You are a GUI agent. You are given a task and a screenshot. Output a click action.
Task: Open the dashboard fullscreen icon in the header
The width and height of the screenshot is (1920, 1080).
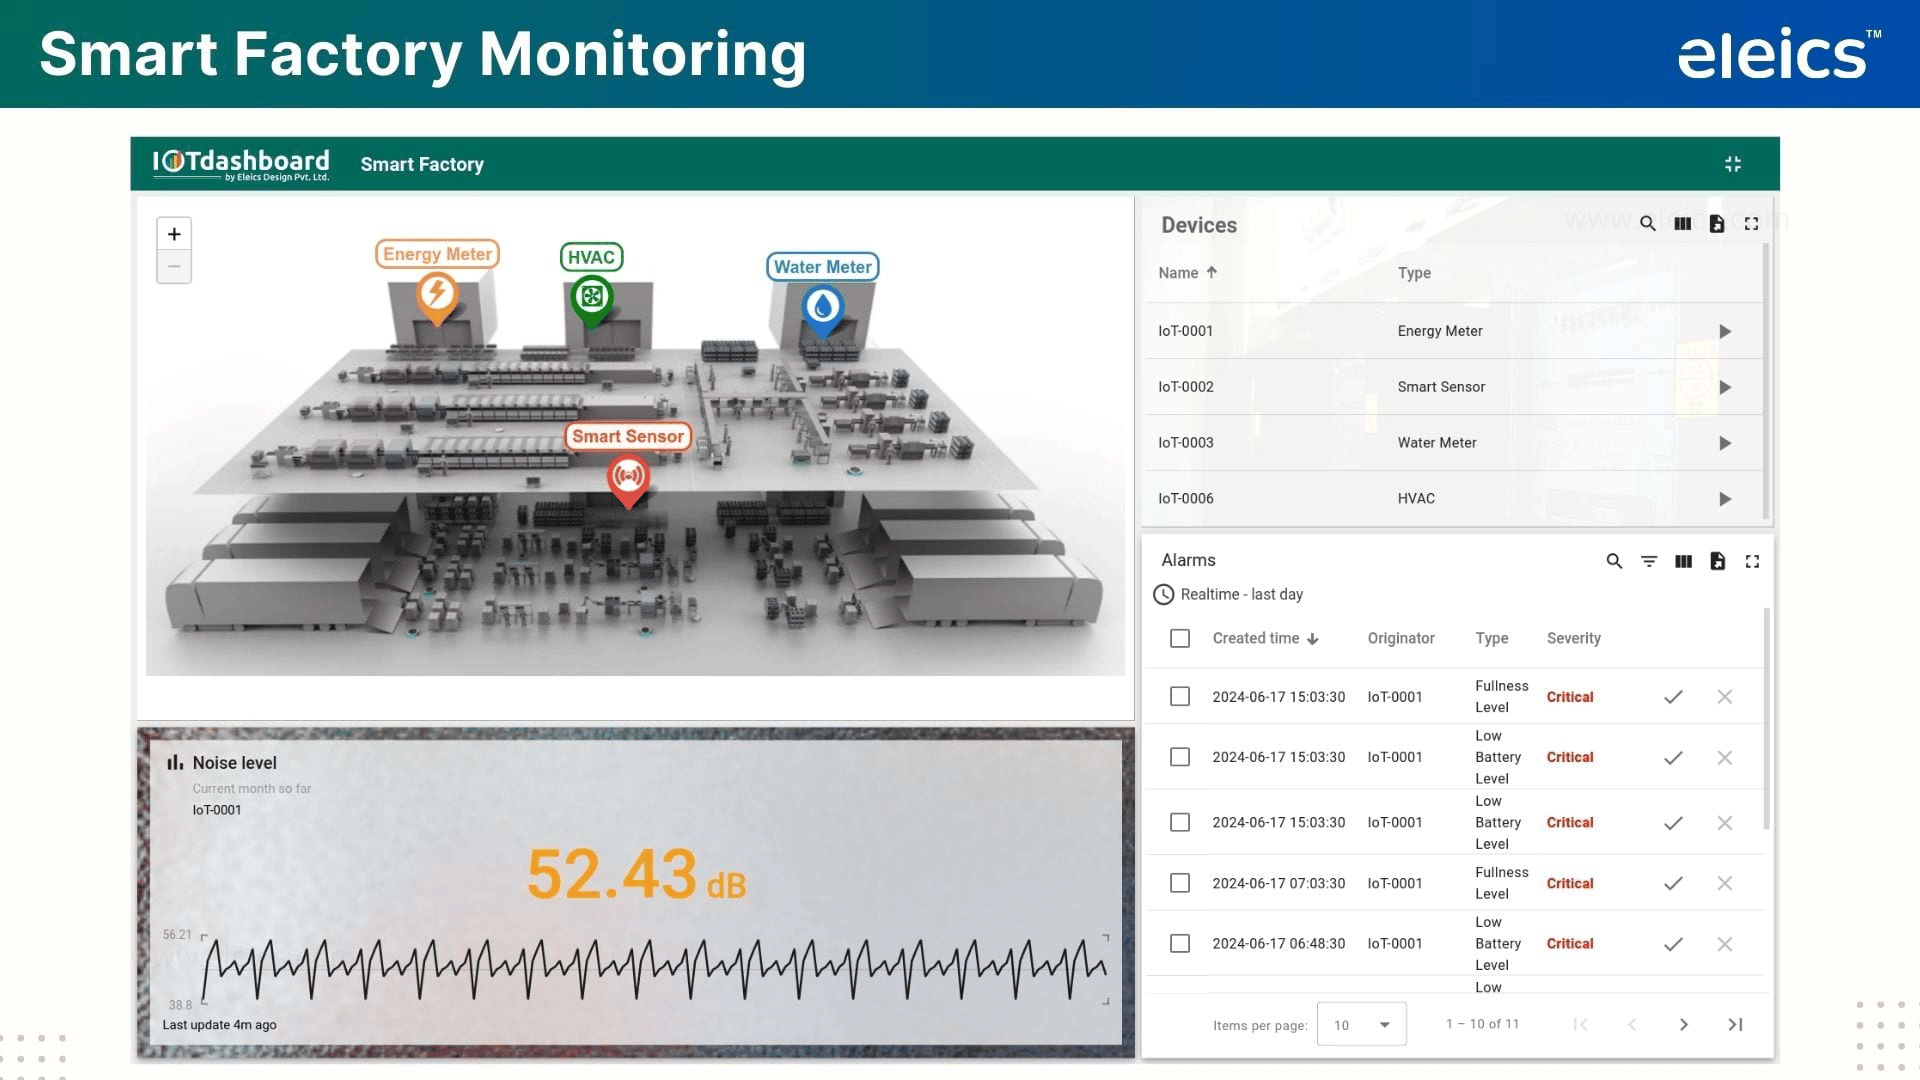1733,163
